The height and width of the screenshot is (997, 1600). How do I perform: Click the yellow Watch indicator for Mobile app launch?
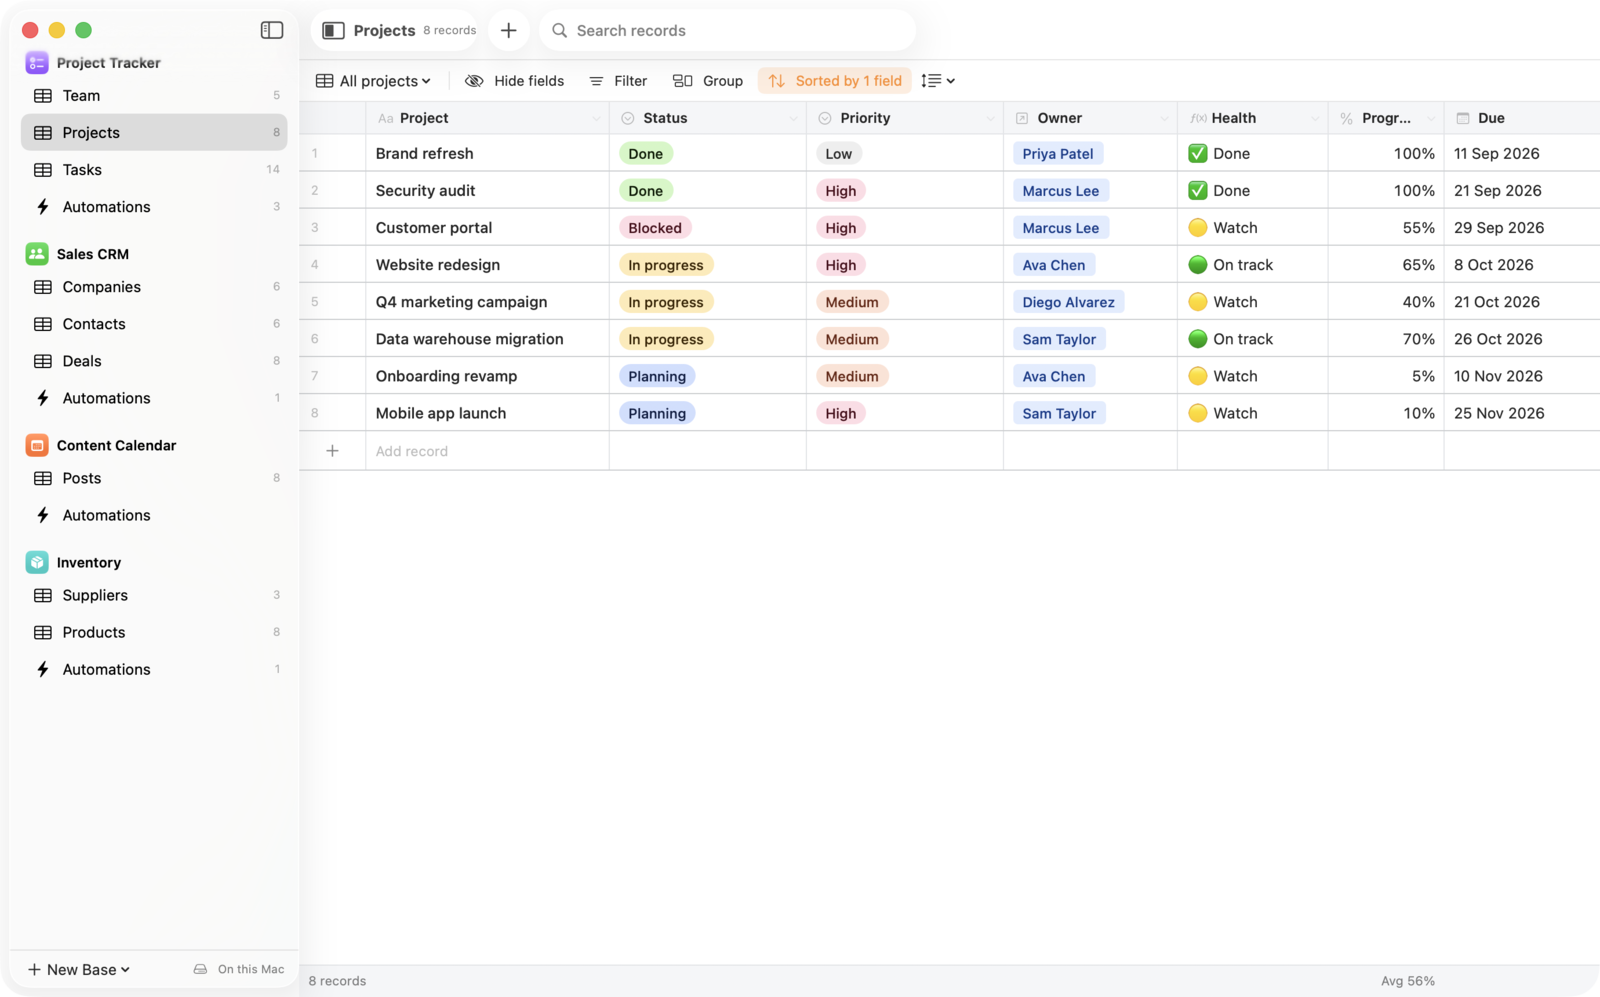(x=1197, y=413)
